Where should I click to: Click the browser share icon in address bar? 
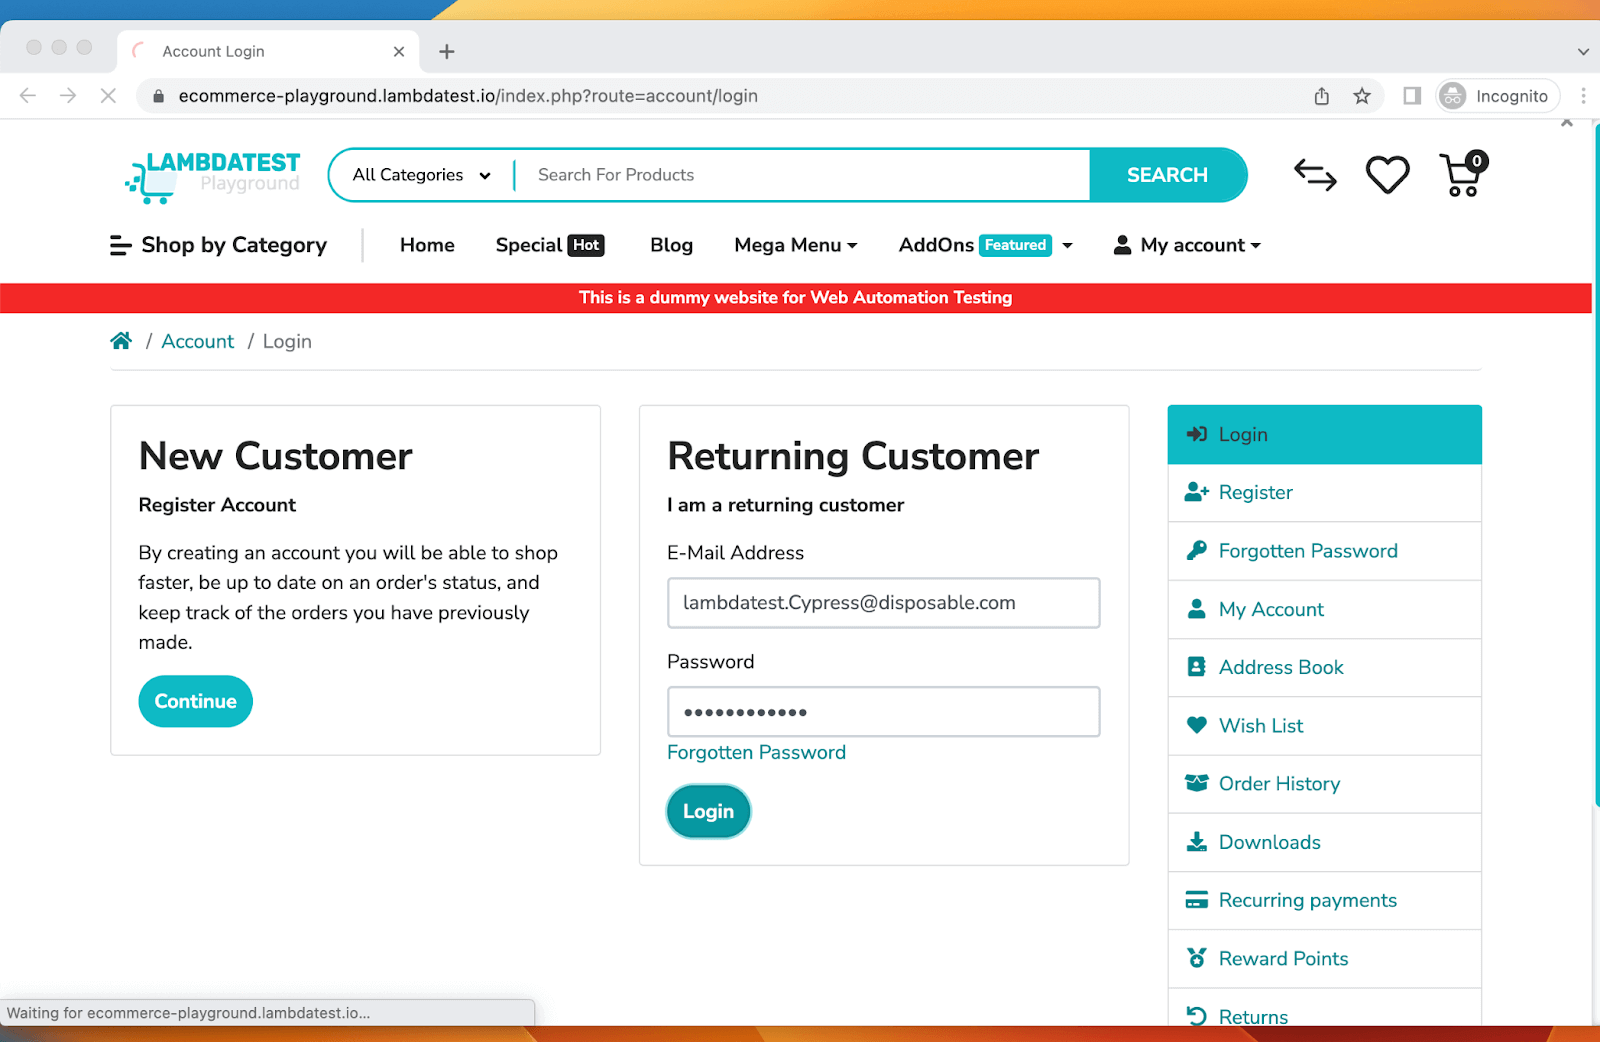(1322, 96)
